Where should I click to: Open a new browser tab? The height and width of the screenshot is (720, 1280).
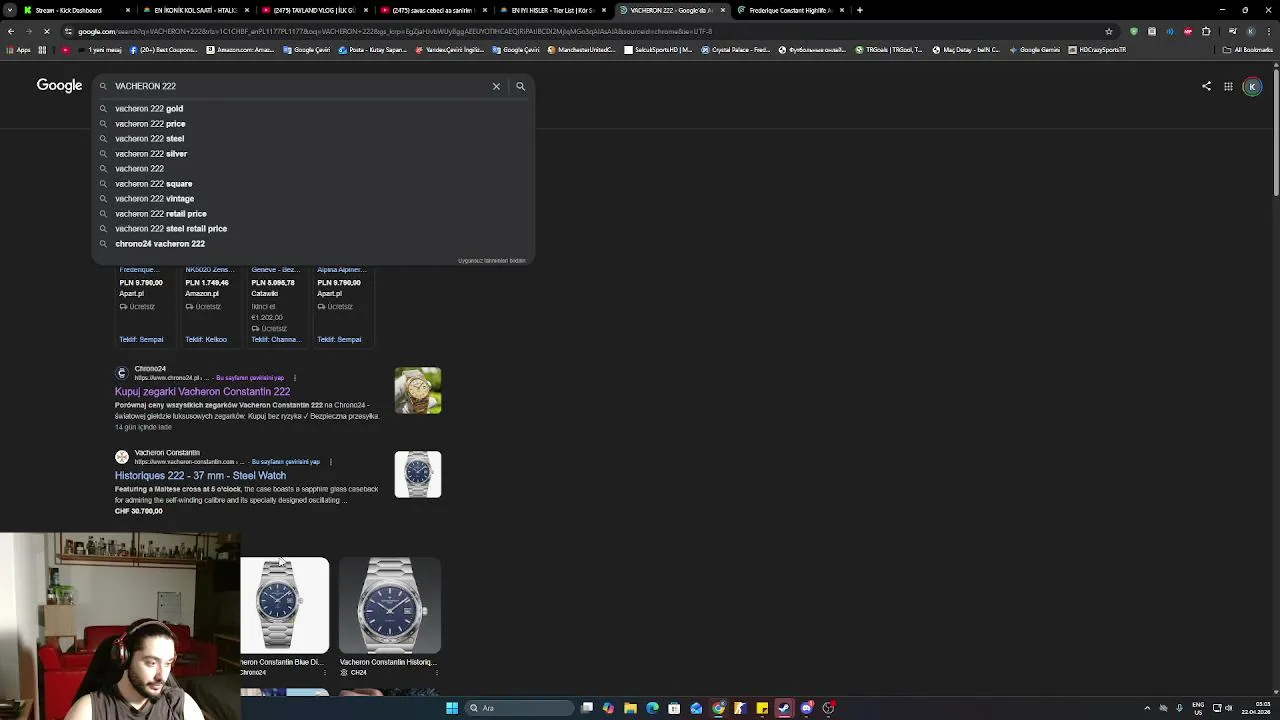860,10
